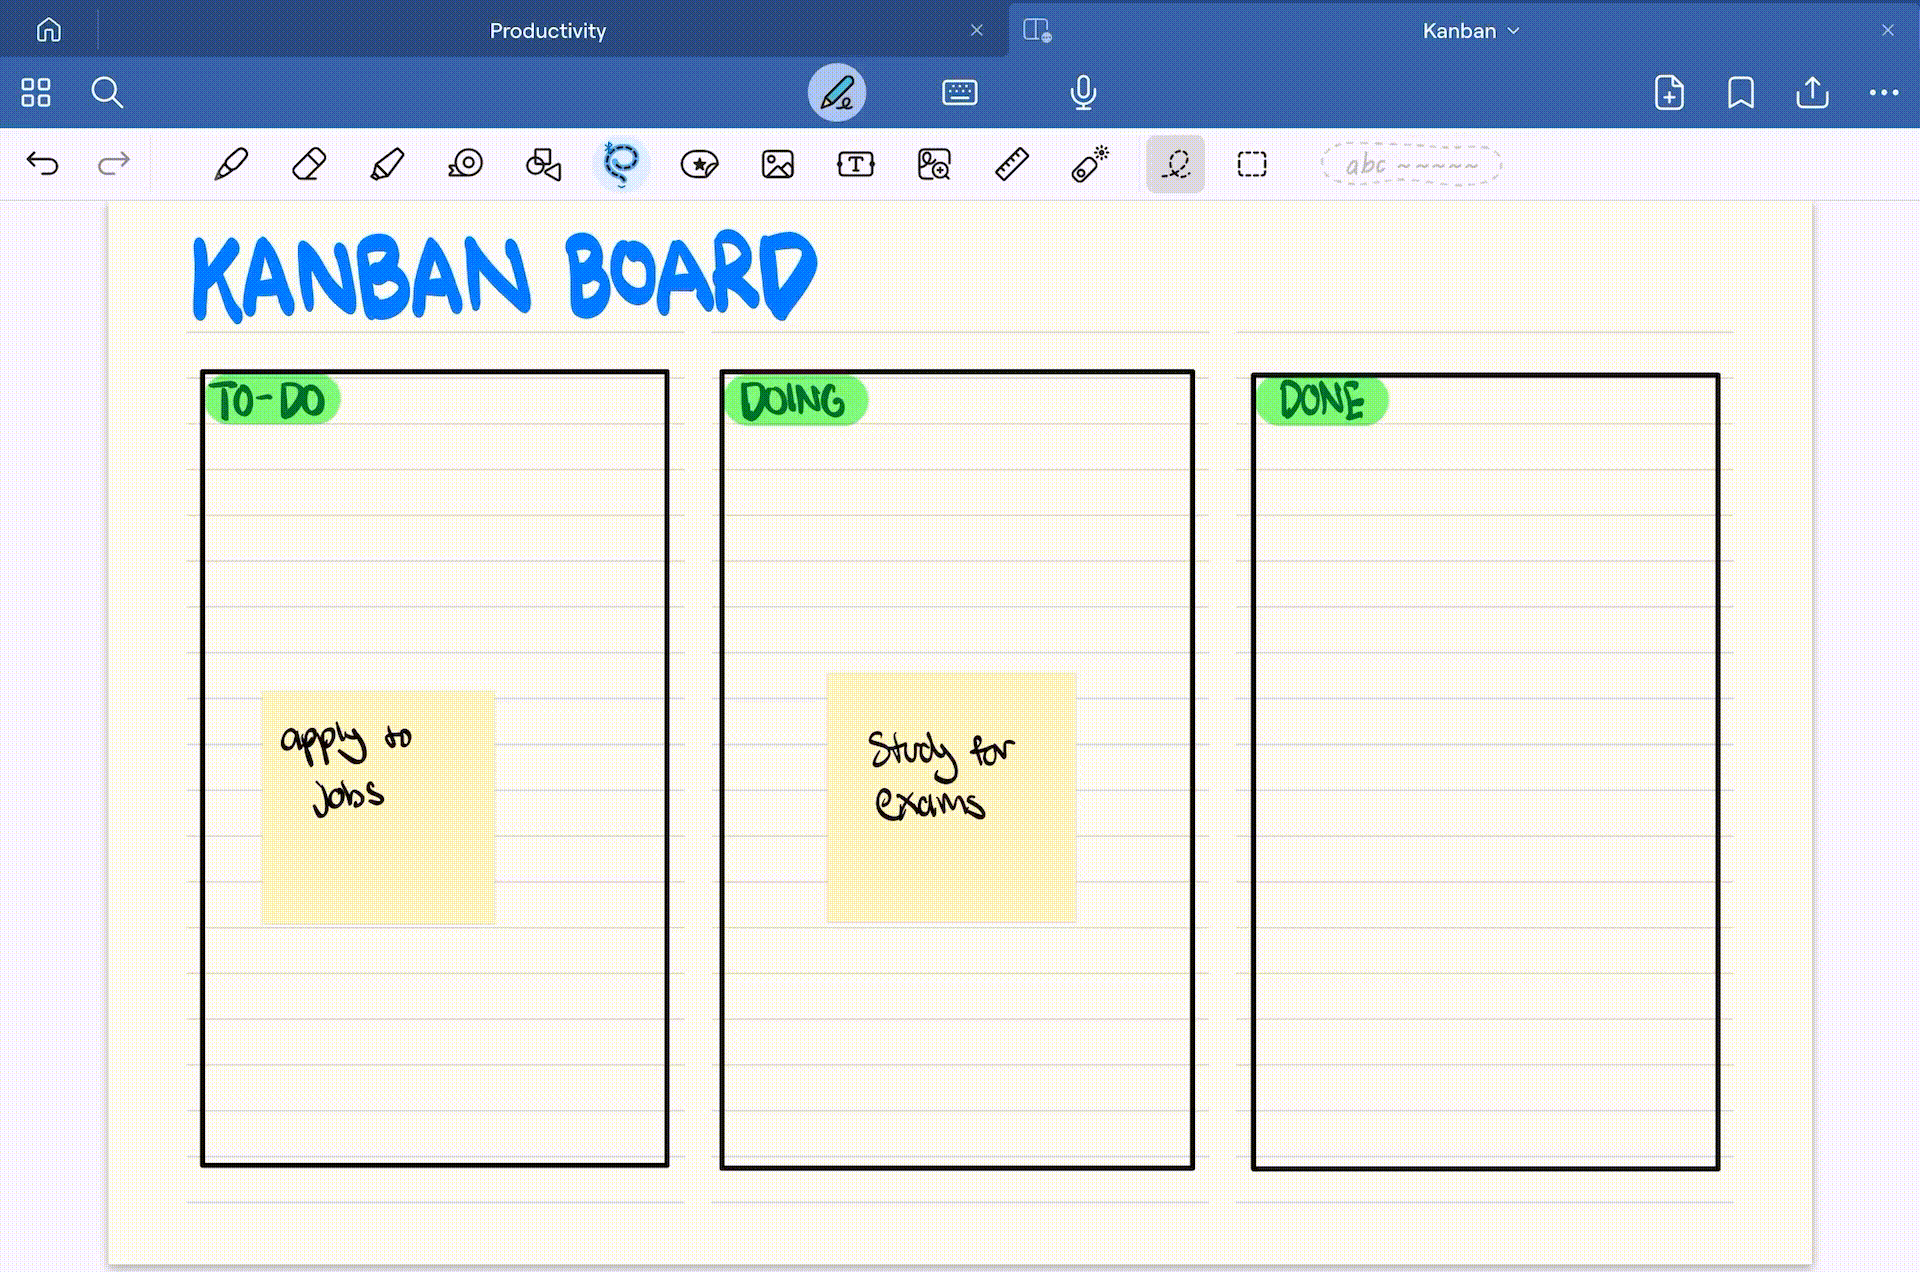1920x1272 pixels.
Task: Undo the last action
Action: click(43, 164)
